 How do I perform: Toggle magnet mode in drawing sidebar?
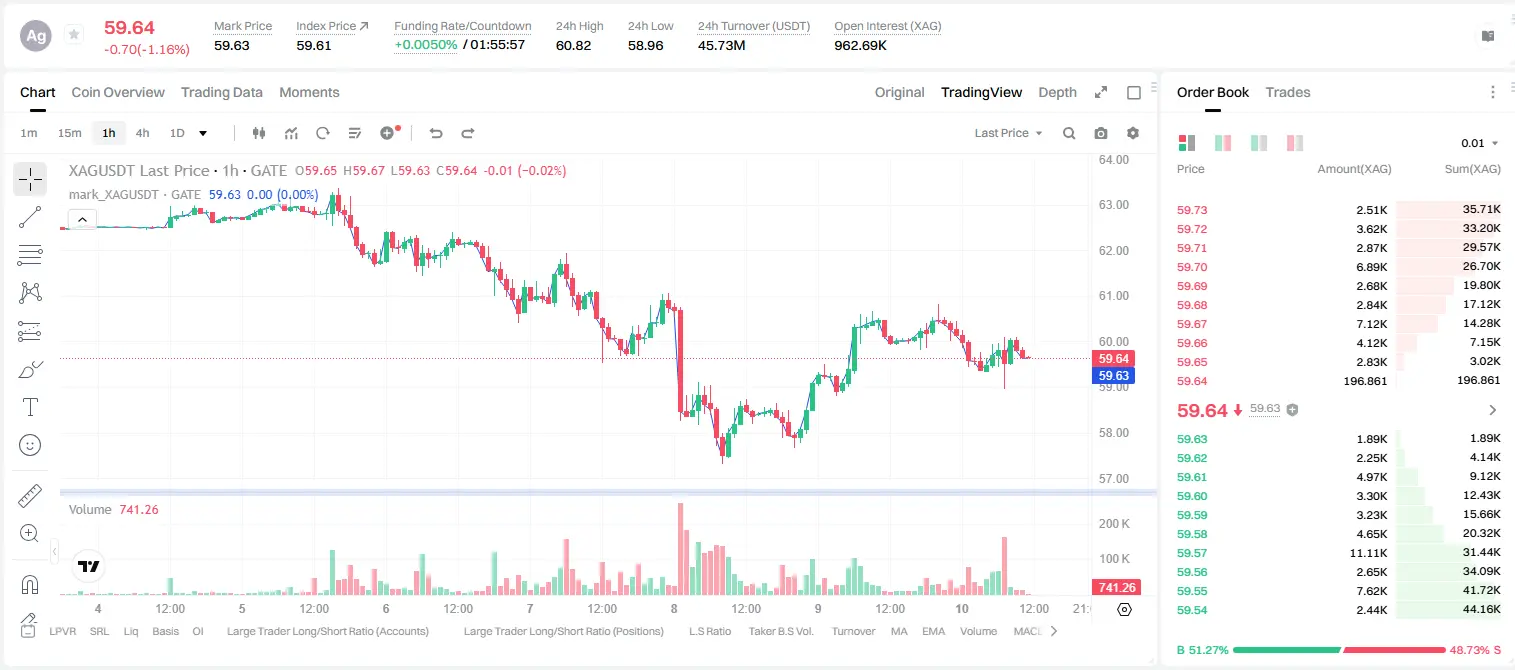(30, 585)
